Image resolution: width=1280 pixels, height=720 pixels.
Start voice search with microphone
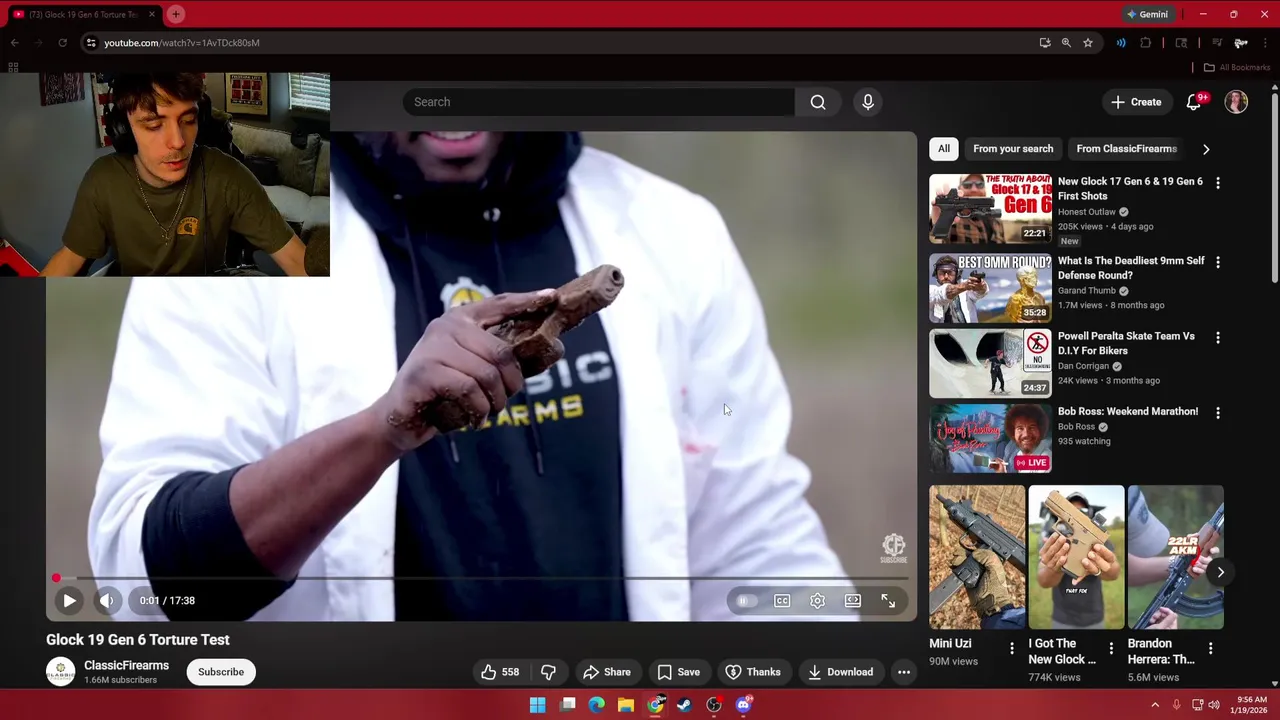868,102
